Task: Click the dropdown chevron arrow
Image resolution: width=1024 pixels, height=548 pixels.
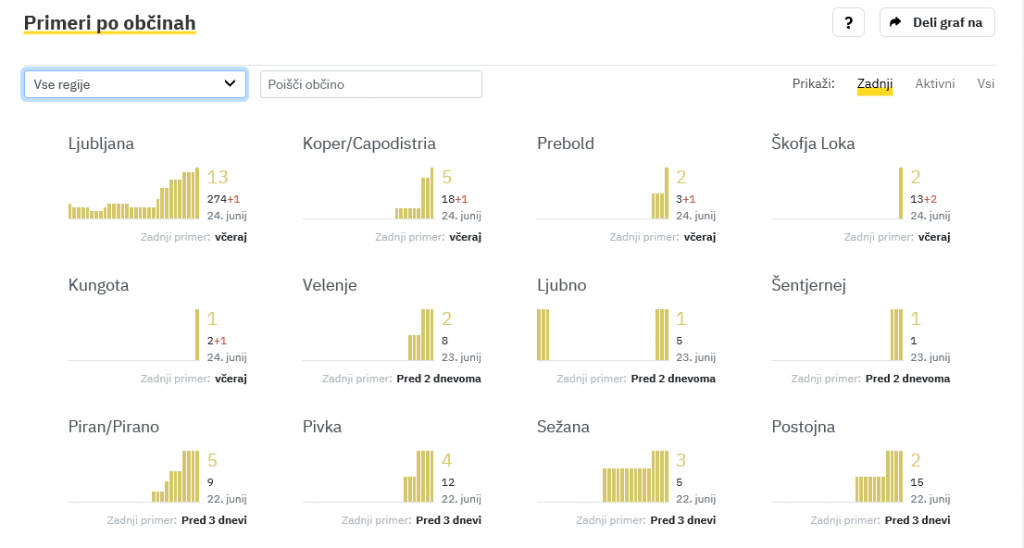Action: [230, 84]
